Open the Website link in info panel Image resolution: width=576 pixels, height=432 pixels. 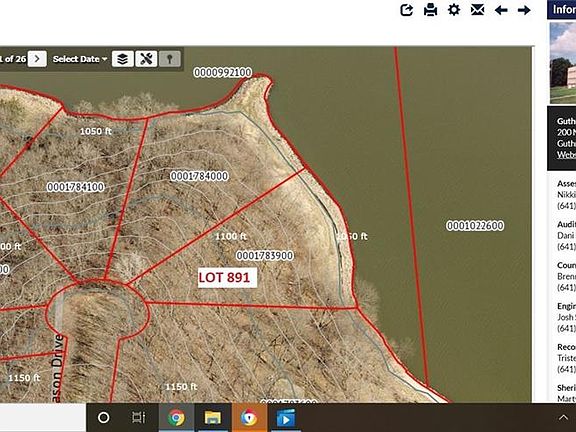[x=566, y=155]
